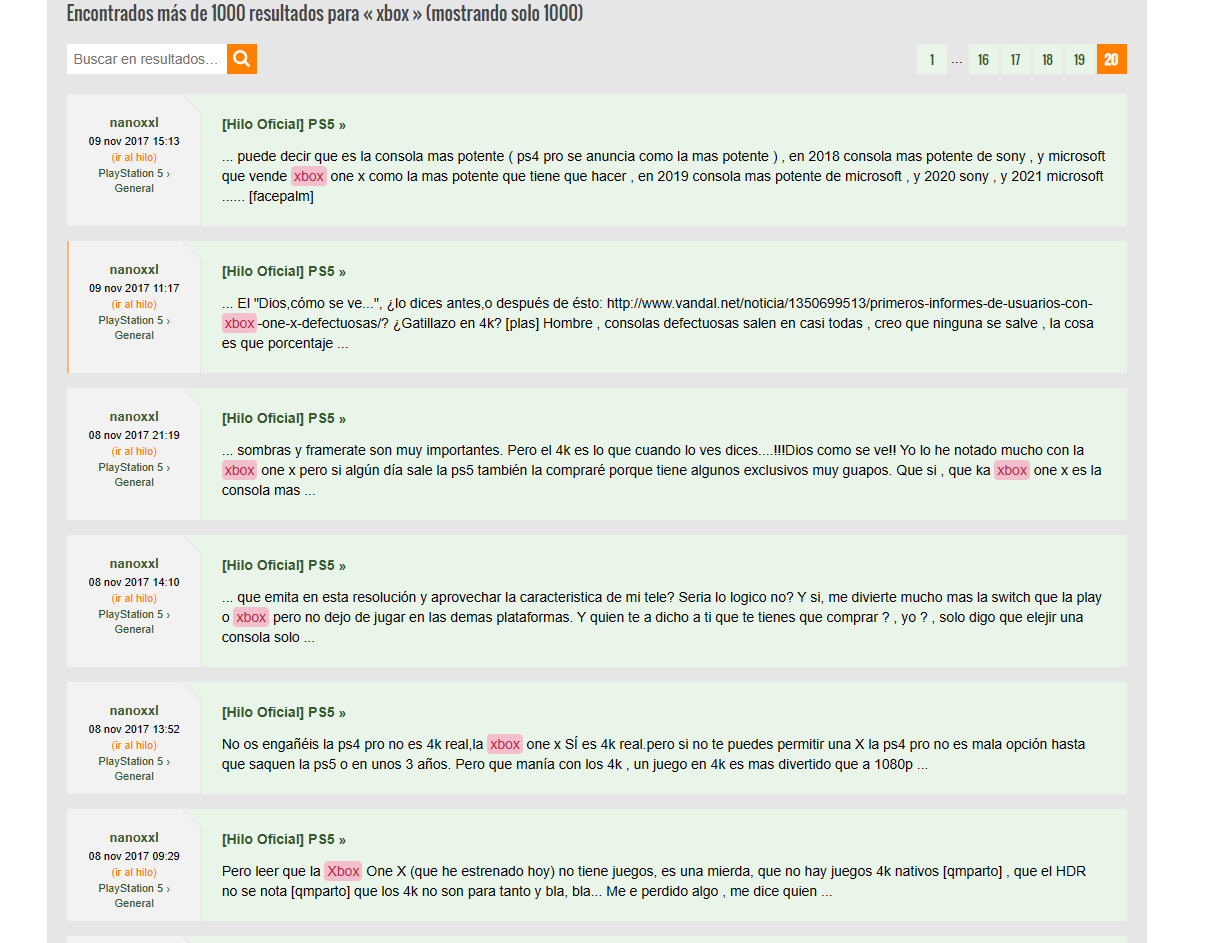Image resolution: width=1218 pixels, height=943 pixels.
Task: Go to results page 19
Action: click(1079, 59)
